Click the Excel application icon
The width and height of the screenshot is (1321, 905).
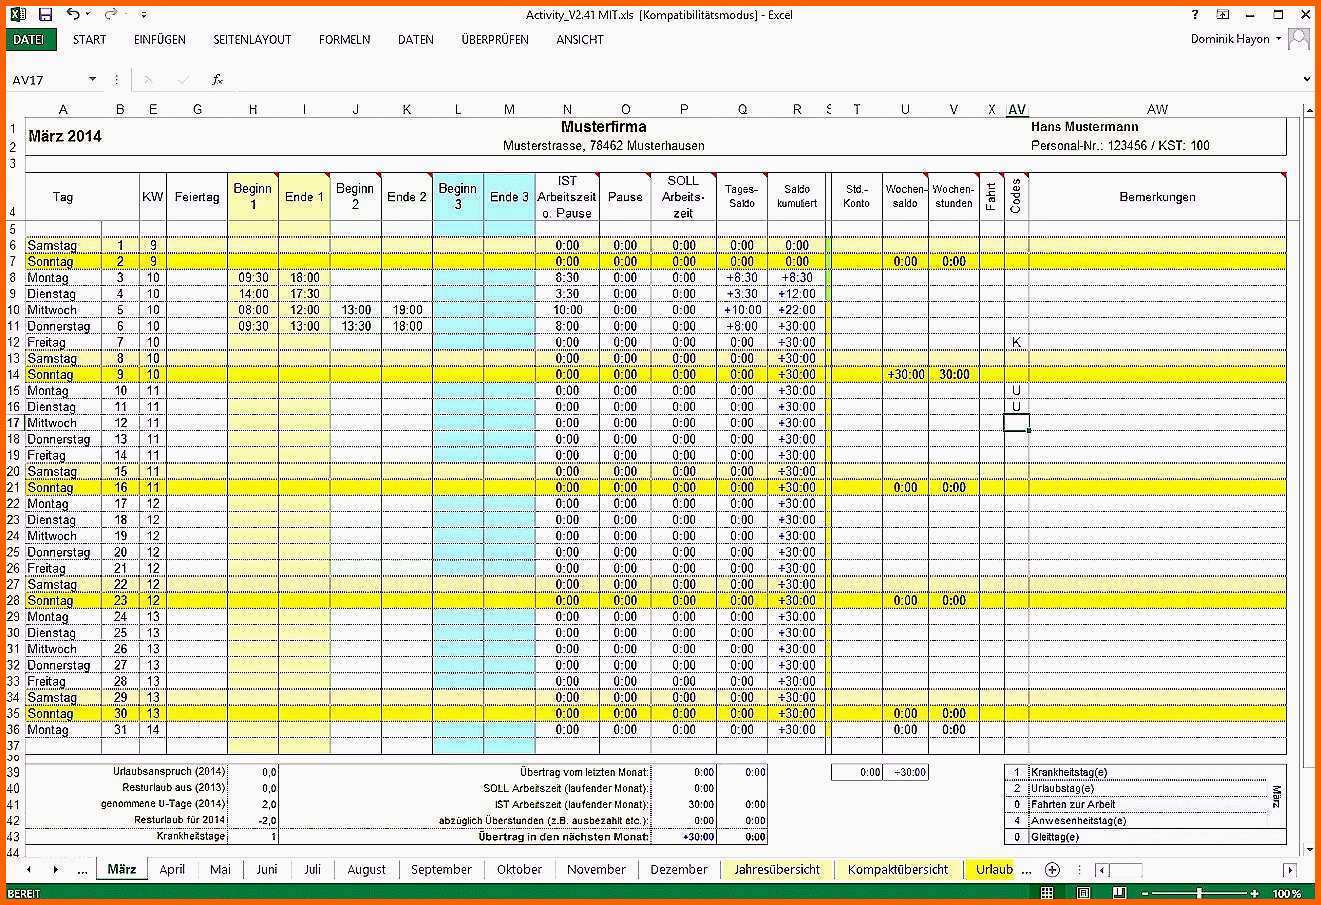(x=19, y=15)
